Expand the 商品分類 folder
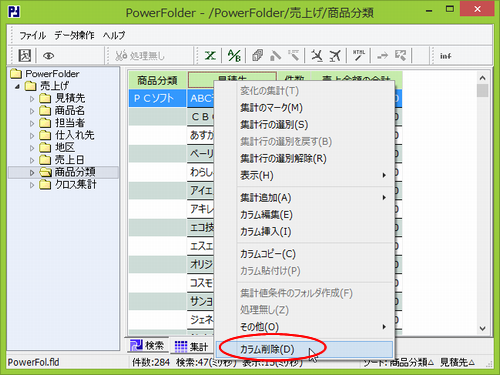The image size is (500, 375). (x=32, y=172)
